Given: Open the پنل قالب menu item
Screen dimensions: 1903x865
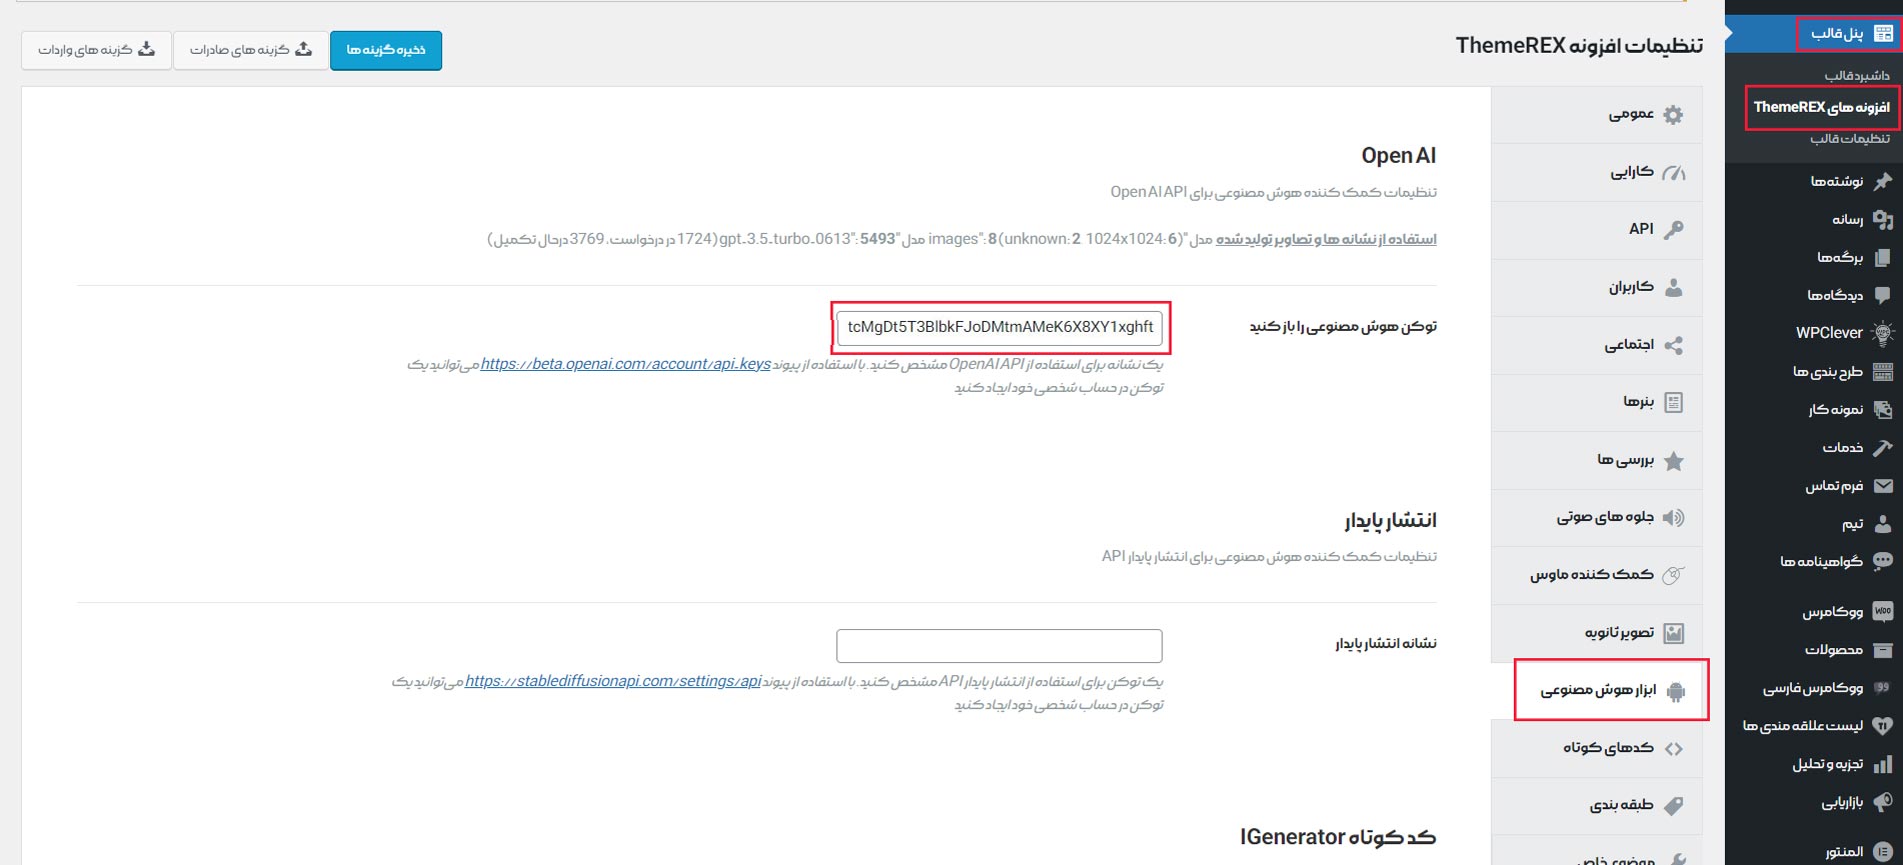Looking at the screenshot, I should pos(1838,33).
